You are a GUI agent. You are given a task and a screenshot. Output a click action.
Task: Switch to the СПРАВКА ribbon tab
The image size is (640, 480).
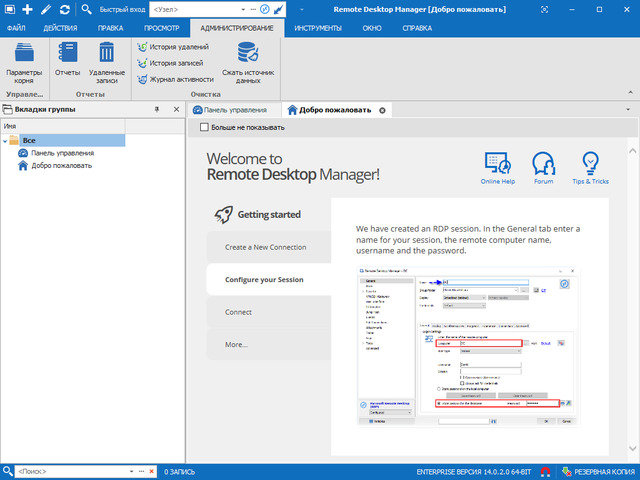click(417, 28)
